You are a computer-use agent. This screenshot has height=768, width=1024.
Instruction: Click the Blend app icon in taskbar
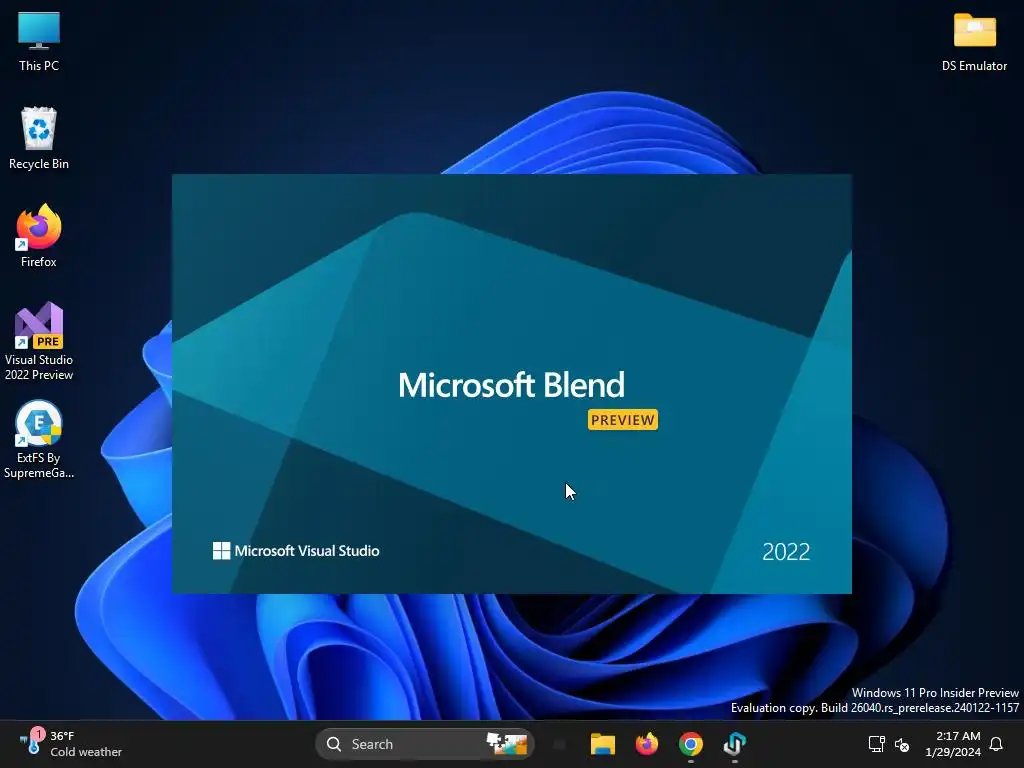[735, 744]
